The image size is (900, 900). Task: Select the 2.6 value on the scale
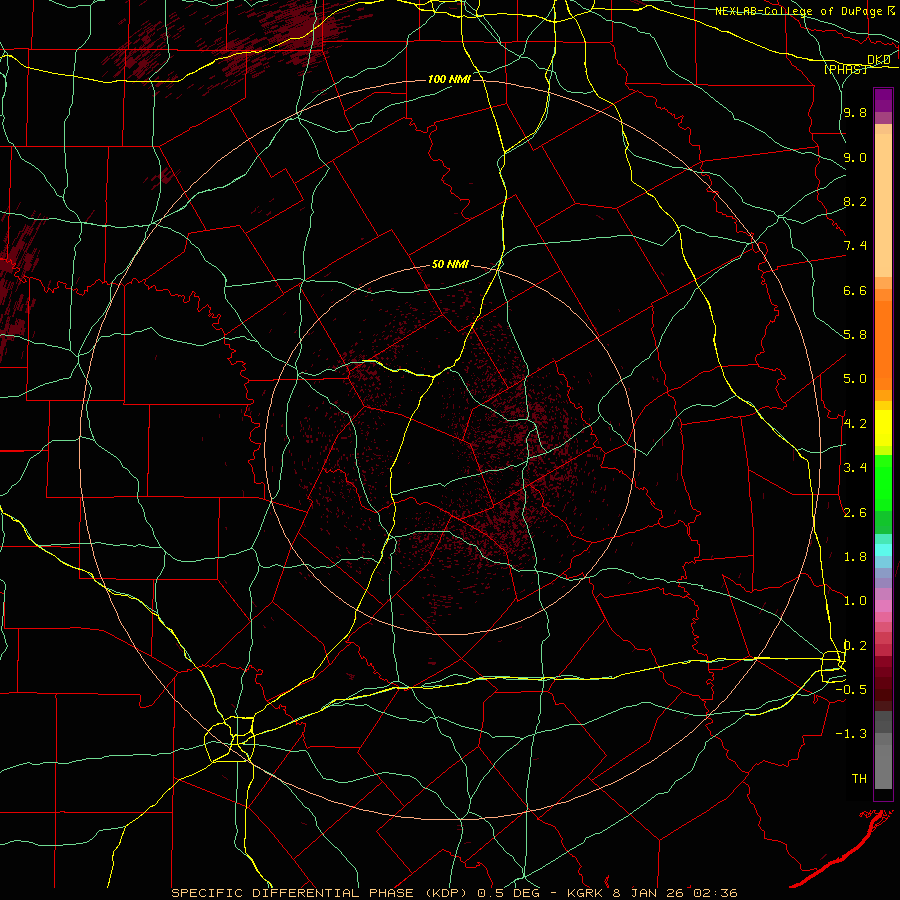(x=855, y=513)
